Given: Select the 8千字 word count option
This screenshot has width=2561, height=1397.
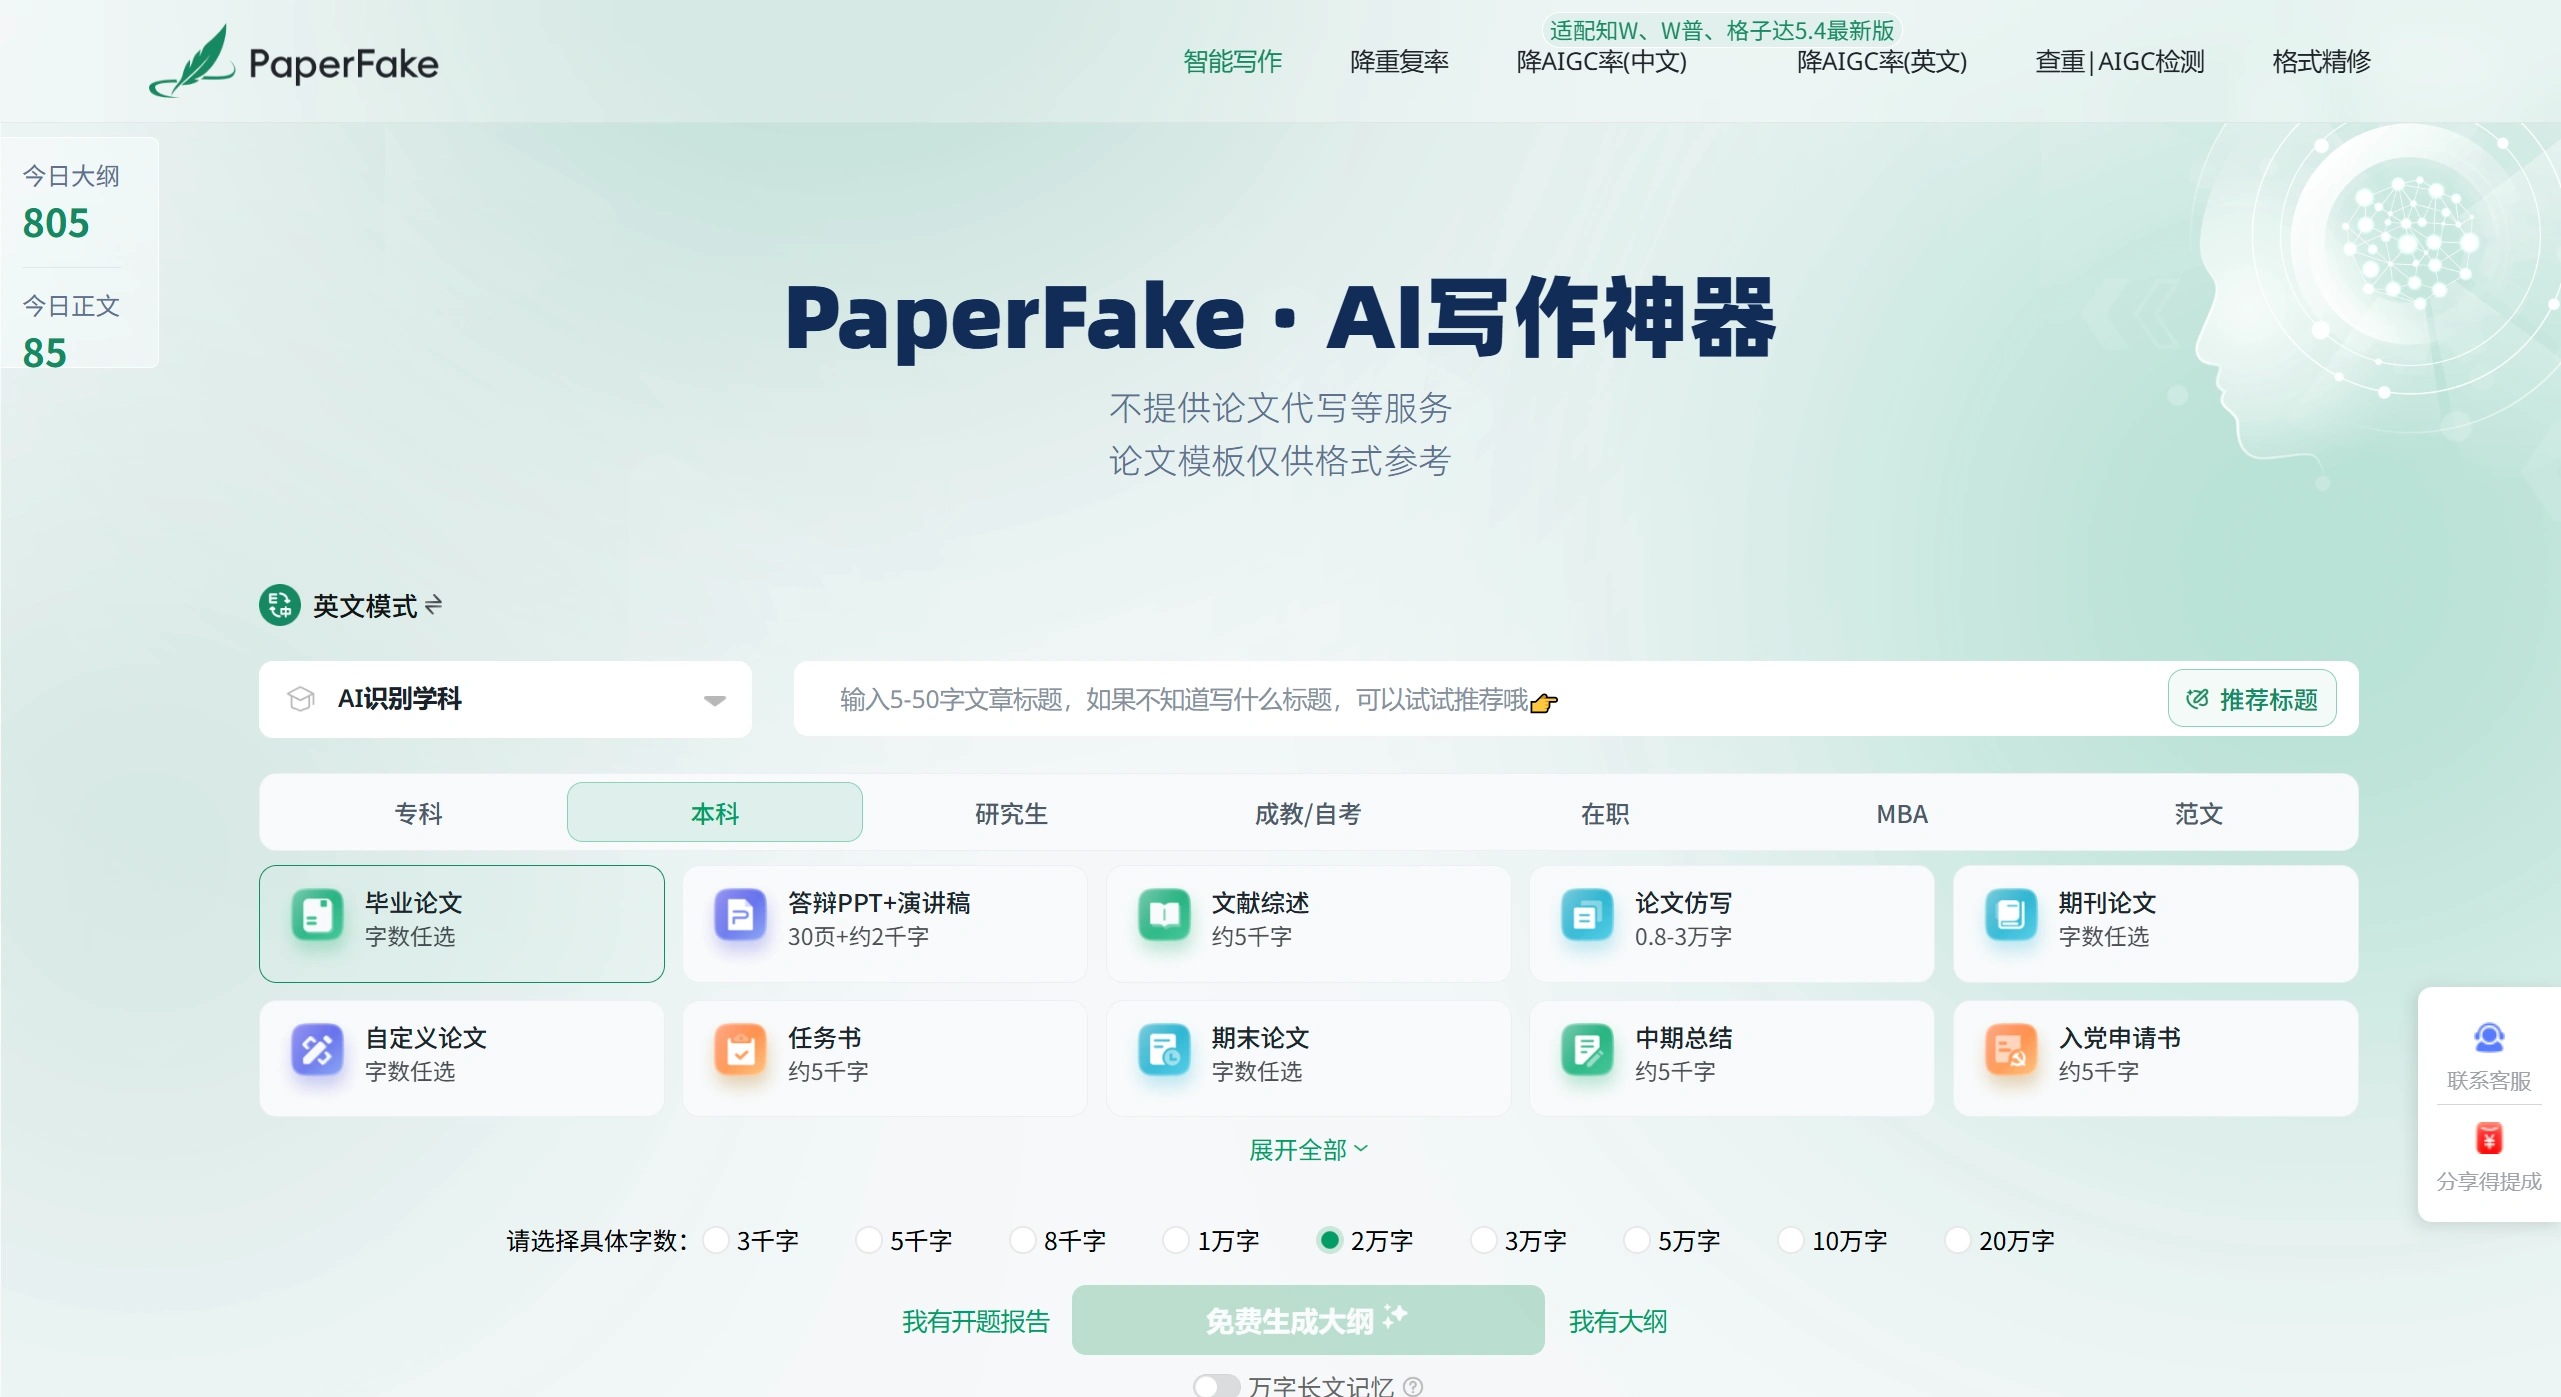Looking at the screenshot, I should pos(1022,1240).
